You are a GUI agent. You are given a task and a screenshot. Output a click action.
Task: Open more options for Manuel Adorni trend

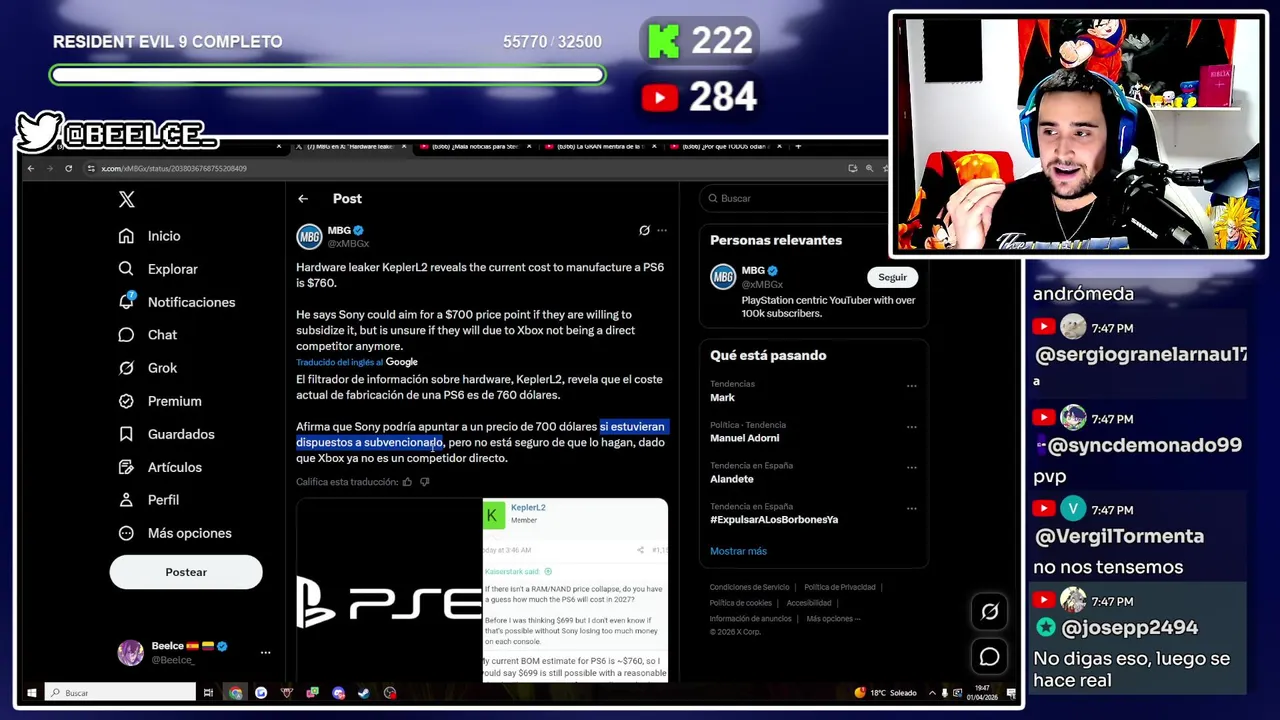pyautogui.click(x=911, y=426)
